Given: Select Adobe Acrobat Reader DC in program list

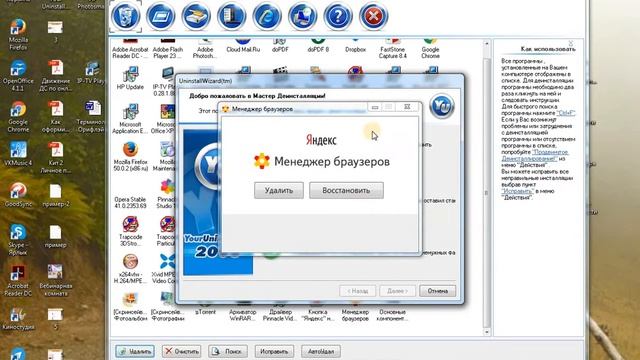Looking at the screenshot, I should click(130, 49).
